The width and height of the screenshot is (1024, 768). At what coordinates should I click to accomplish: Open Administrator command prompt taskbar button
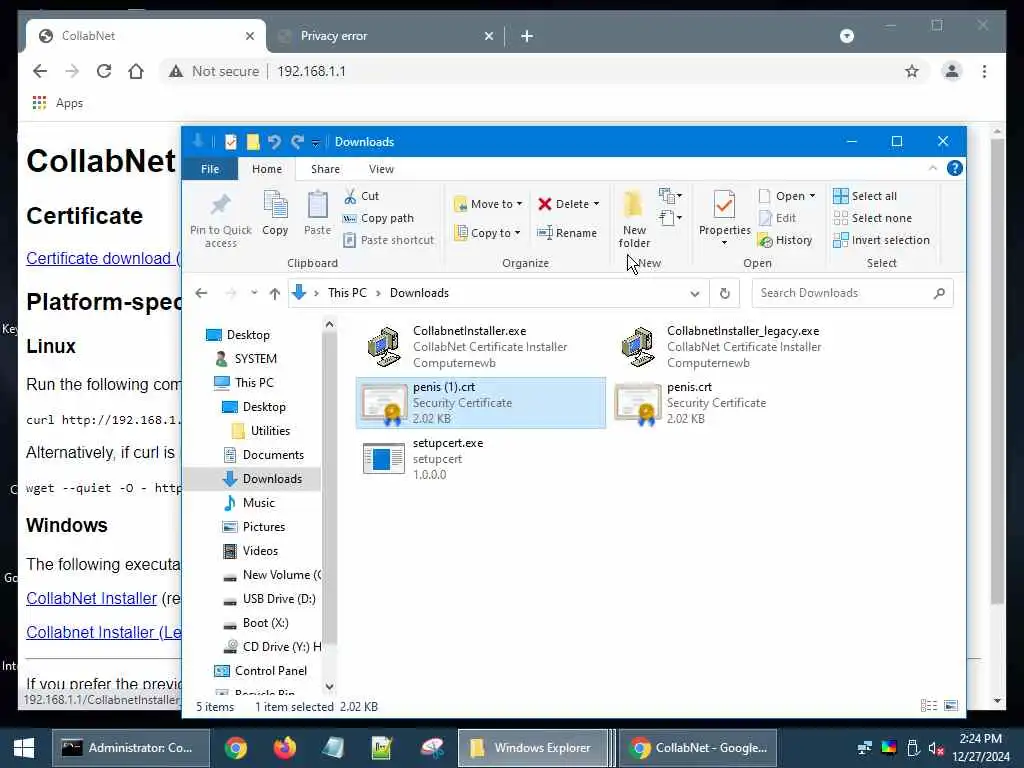(x=131, y=748)
